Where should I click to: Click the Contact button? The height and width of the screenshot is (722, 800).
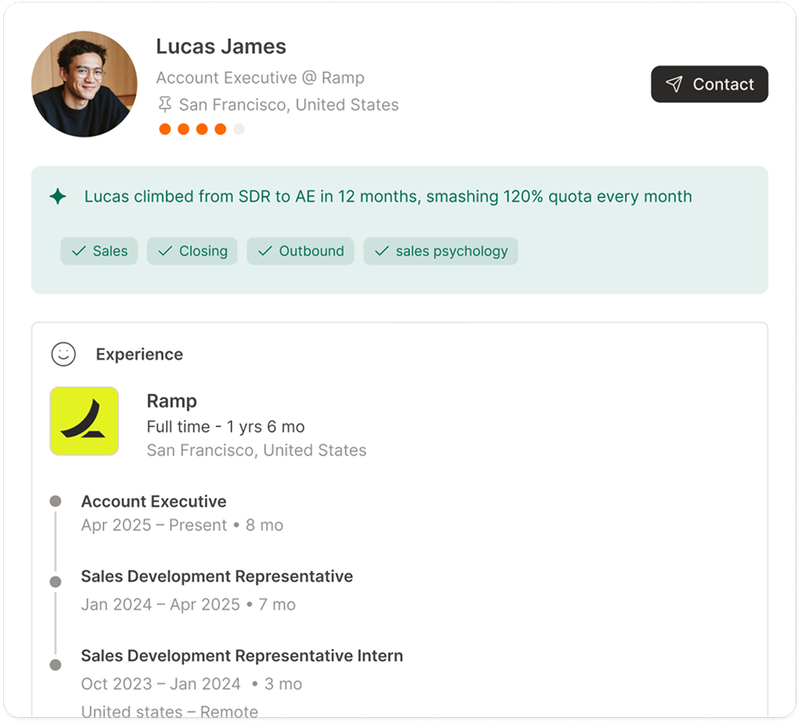pyautogui.click(x=709, y=84)
